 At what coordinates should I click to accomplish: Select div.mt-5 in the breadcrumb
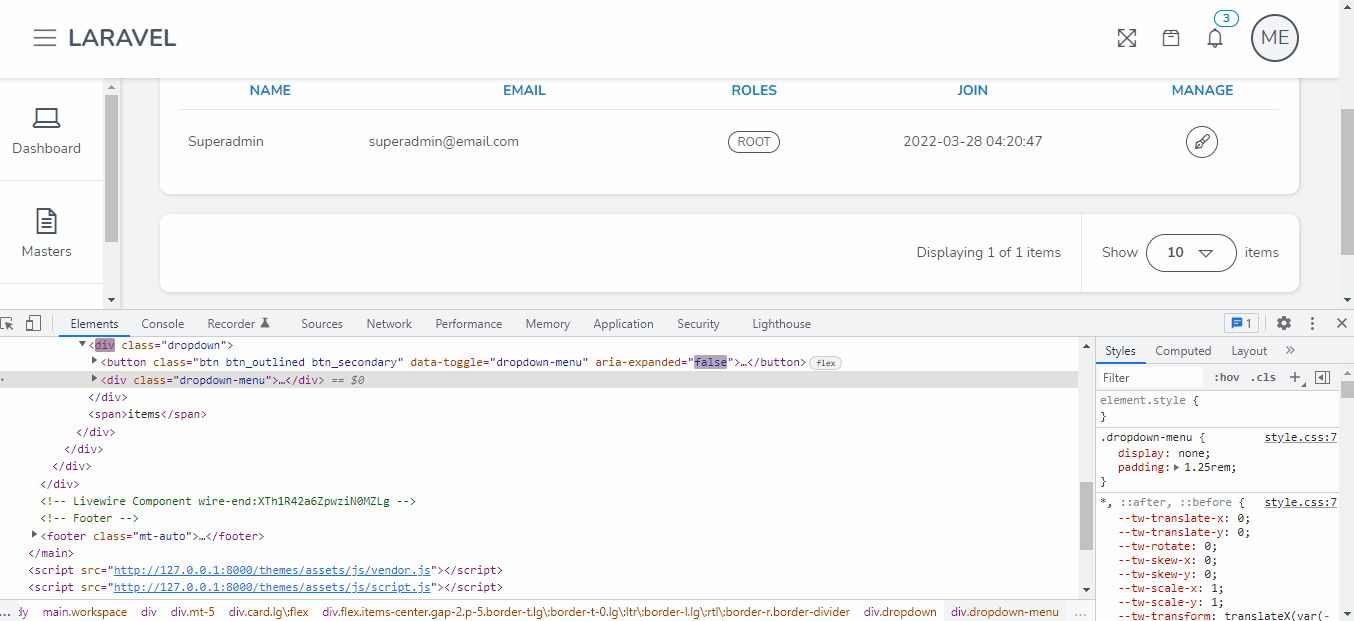point(192,612)
